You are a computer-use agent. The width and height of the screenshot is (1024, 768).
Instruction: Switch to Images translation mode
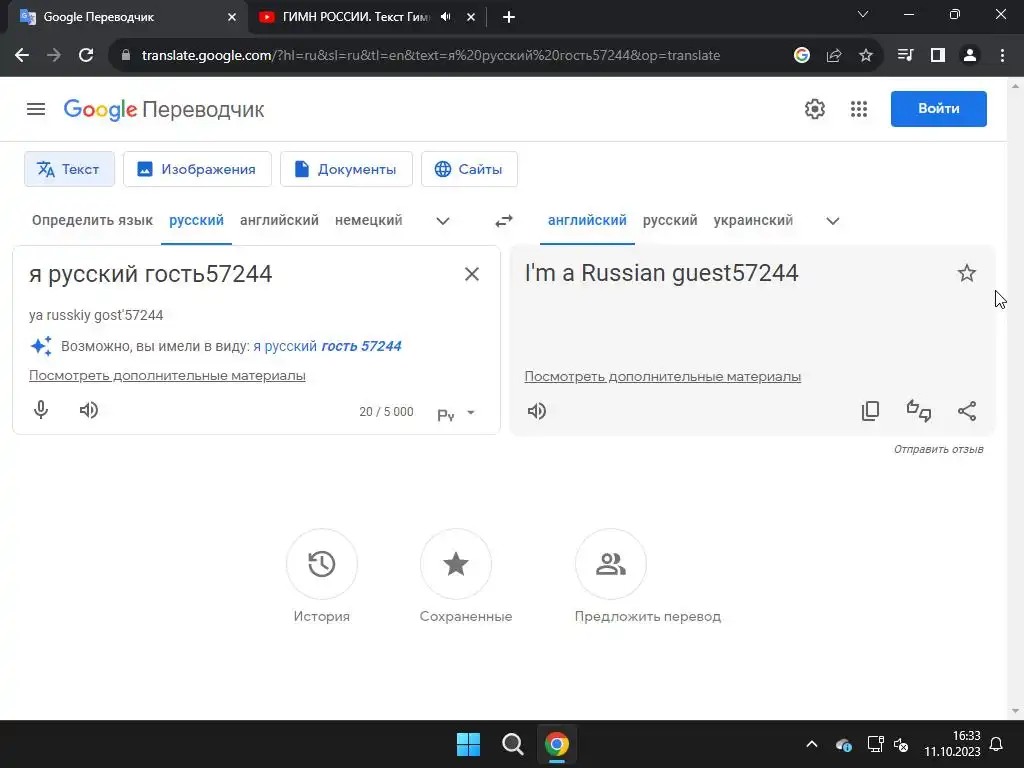(197, 169)
